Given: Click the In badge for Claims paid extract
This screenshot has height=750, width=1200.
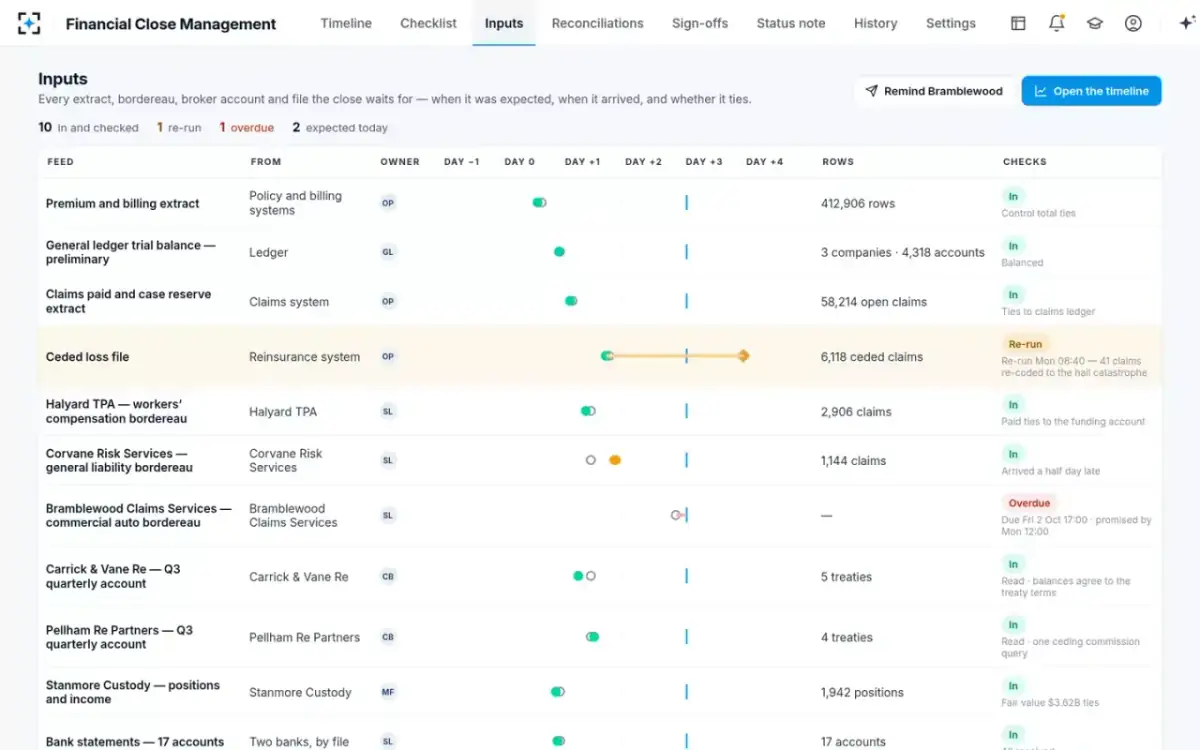Looking at the screenshot, I should 1013,295.
